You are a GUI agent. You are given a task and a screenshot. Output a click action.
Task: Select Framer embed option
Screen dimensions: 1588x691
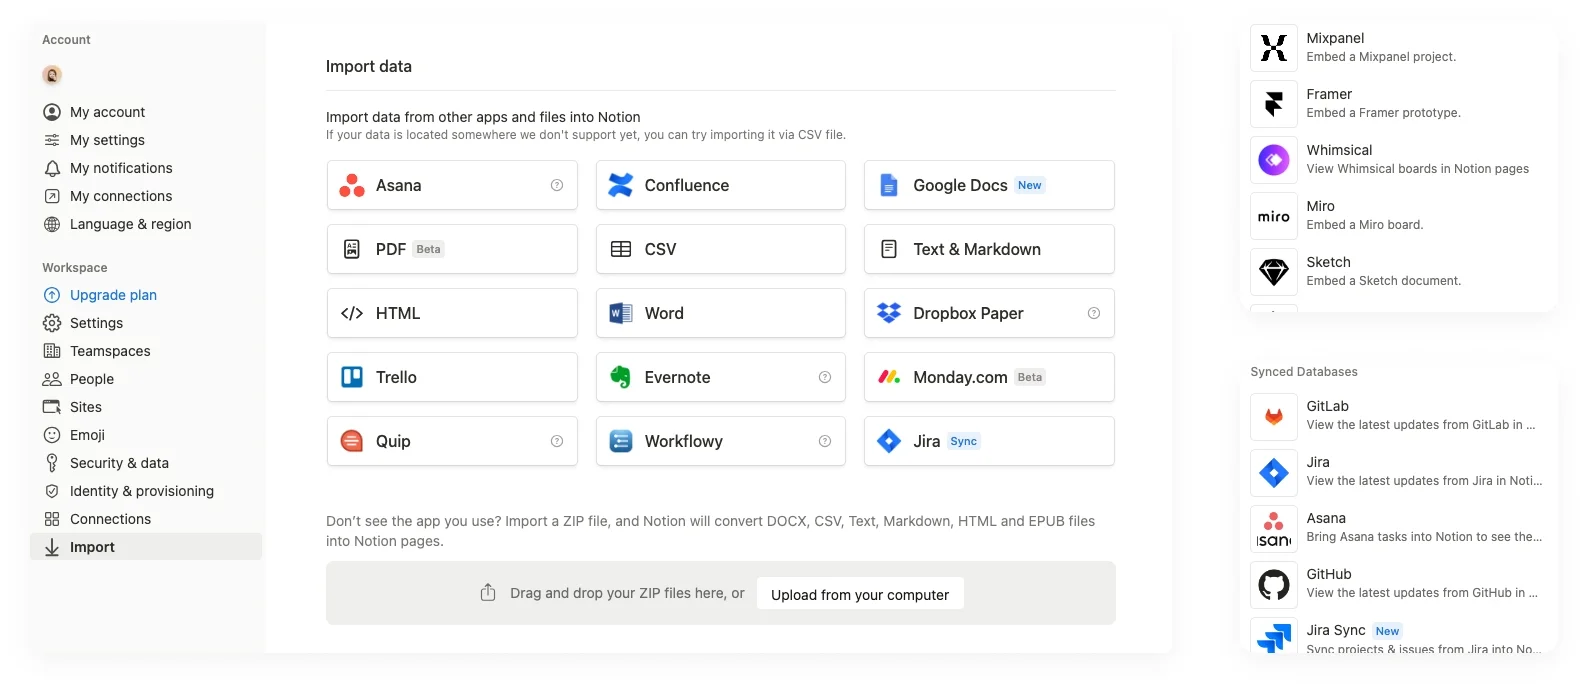[1402, 104]
